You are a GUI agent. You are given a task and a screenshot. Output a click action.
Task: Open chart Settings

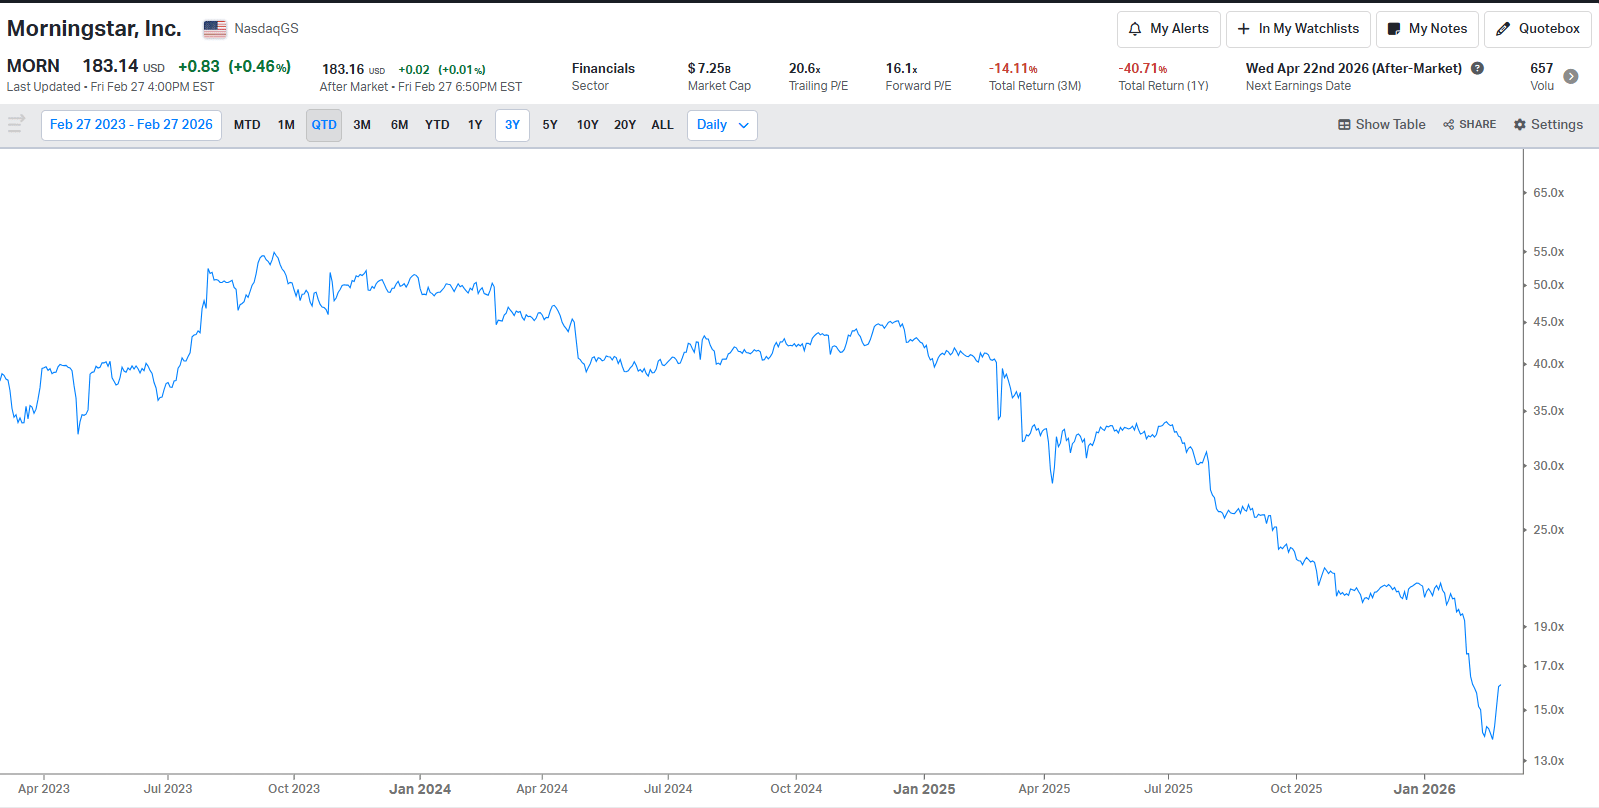tap(1548, 125)
